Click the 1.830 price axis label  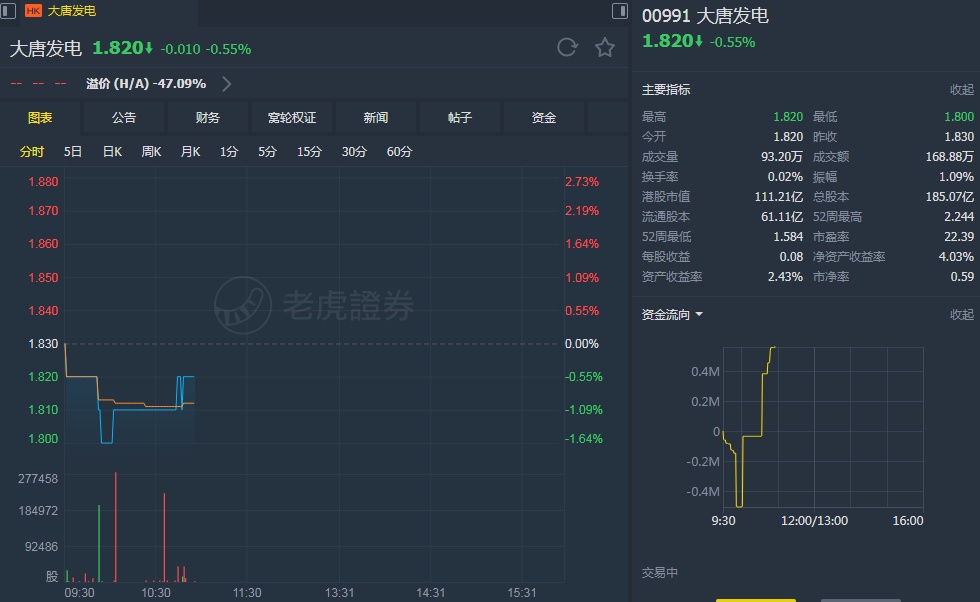click(x=43, y=344)
